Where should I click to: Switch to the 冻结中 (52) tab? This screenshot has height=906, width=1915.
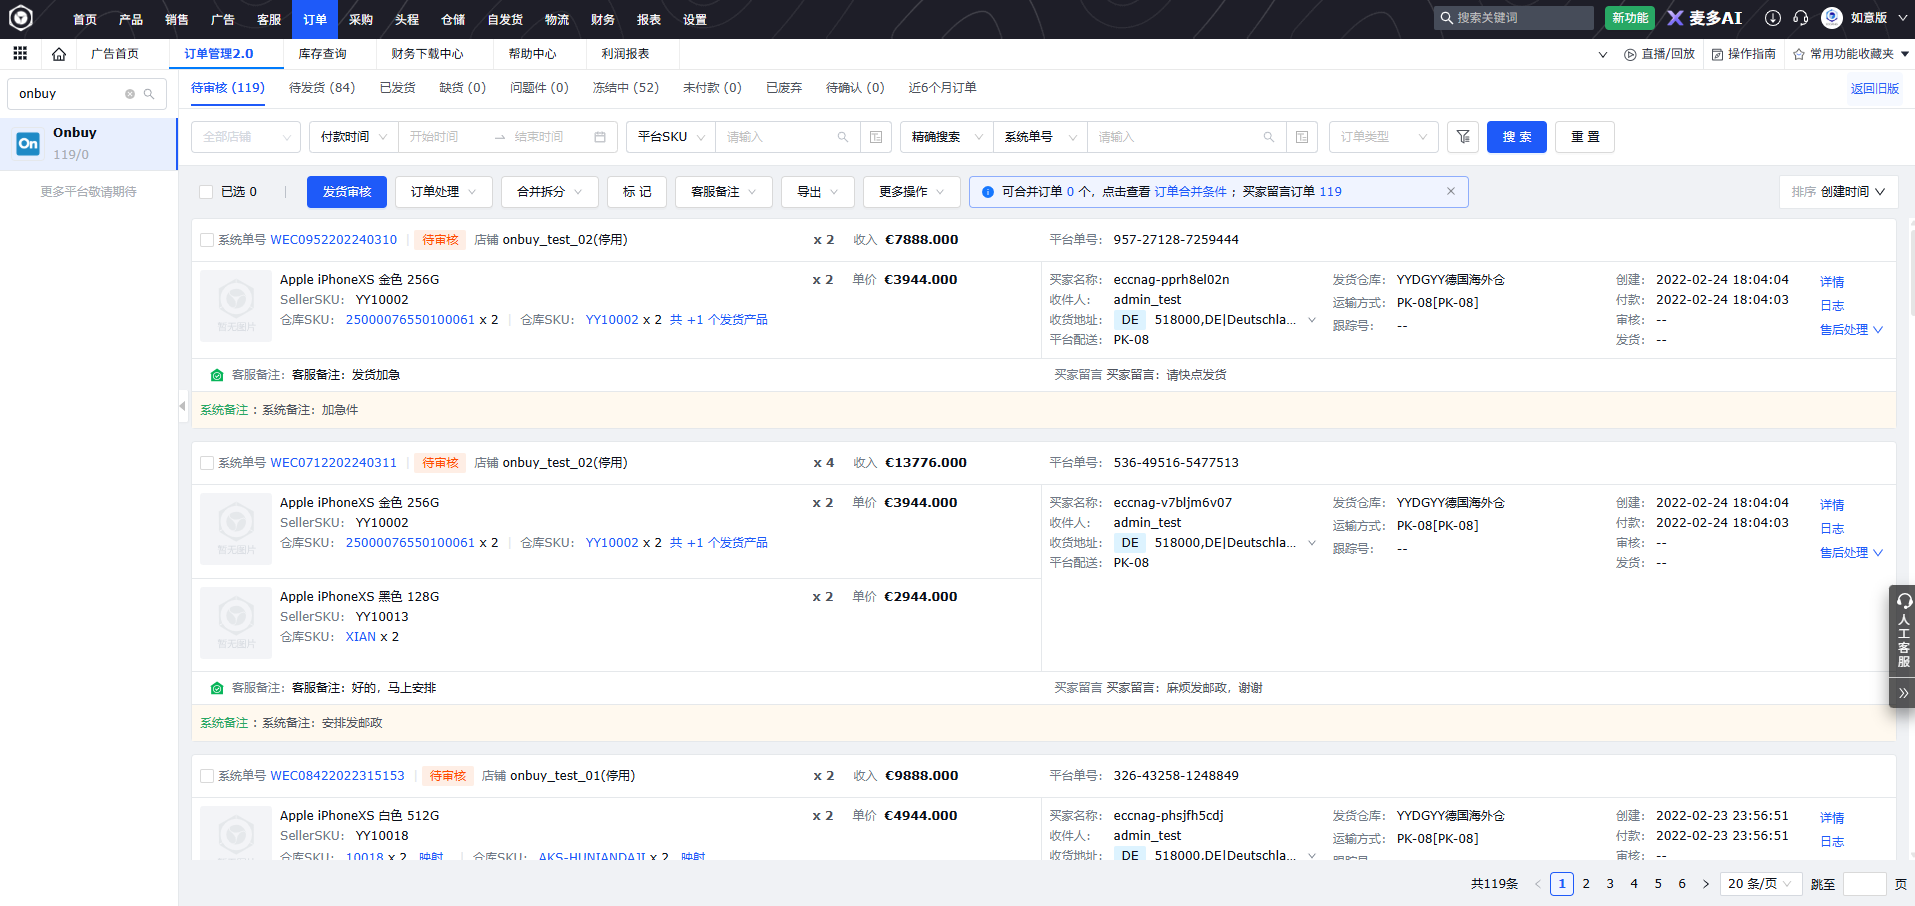pyautogui.click(x=626, y=88)
